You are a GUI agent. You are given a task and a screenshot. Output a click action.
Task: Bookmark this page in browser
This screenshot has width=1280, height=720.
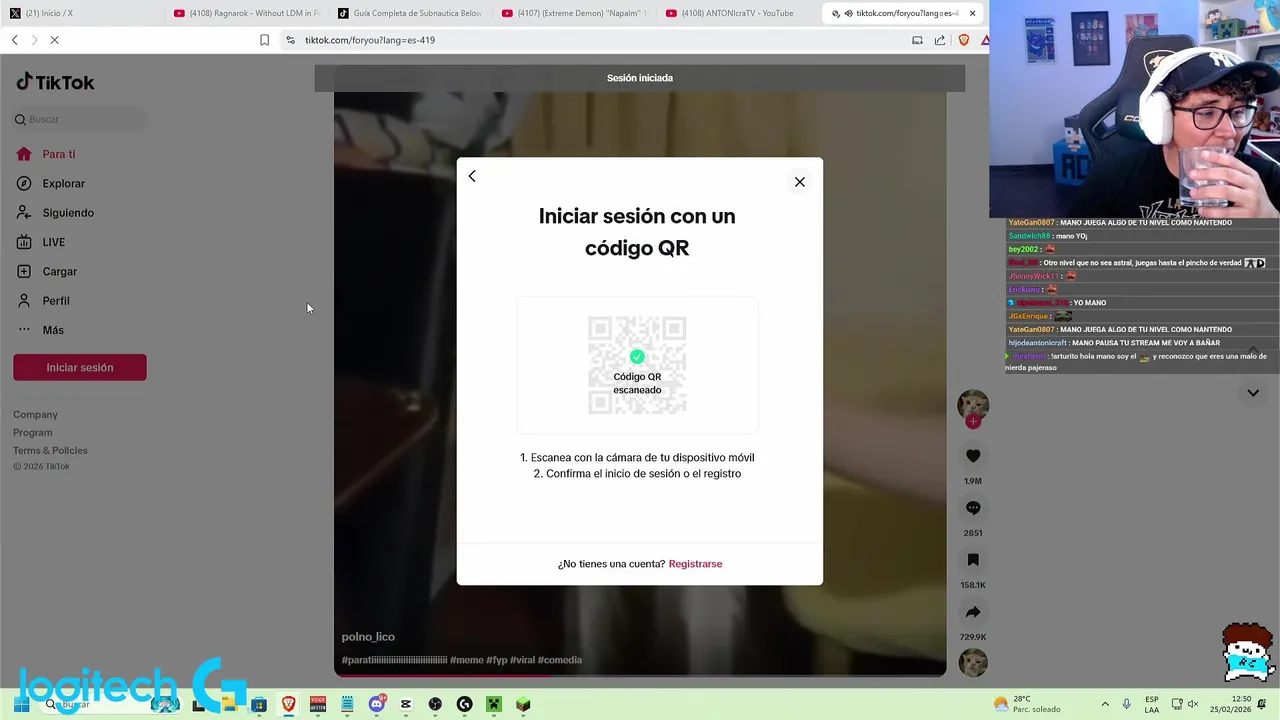coord(264,40)
